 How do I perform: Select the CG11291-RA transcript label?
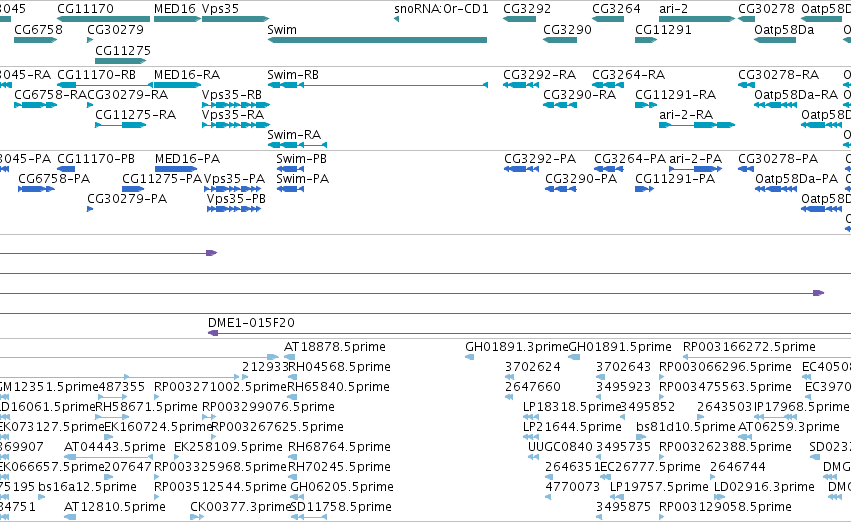click(675, 94)
